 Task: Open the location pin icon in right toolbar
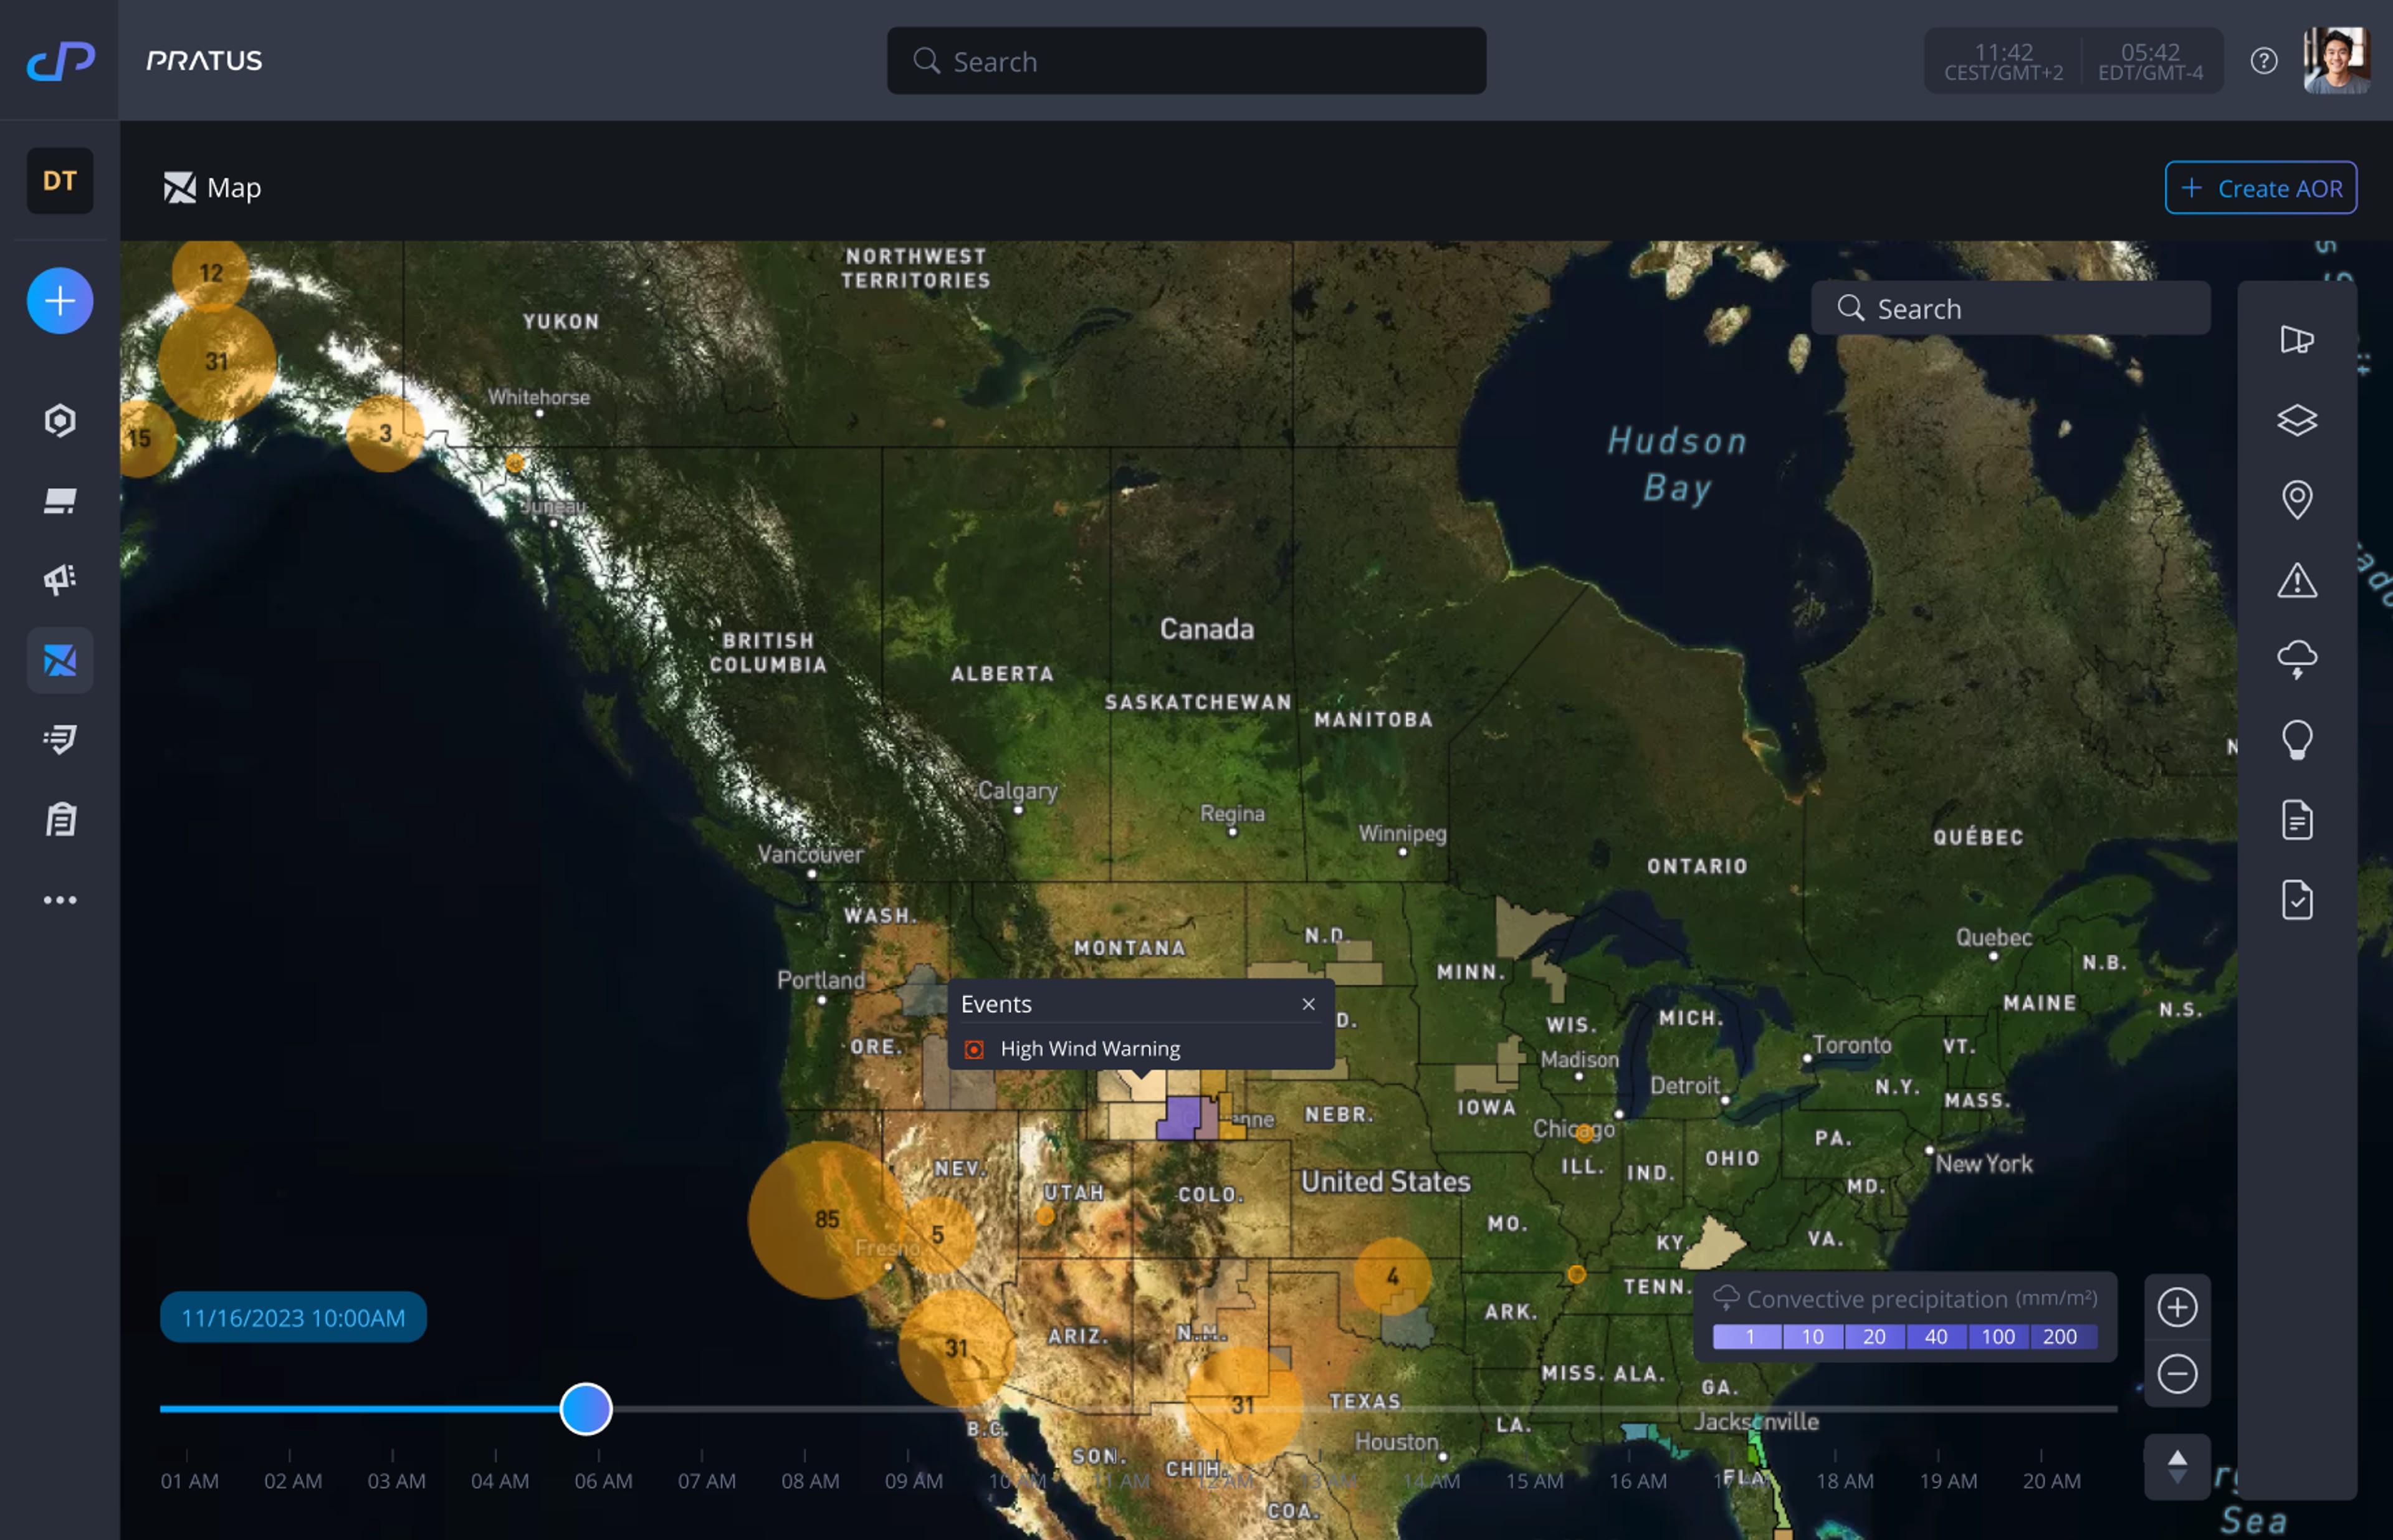[x=2297, y=500]
